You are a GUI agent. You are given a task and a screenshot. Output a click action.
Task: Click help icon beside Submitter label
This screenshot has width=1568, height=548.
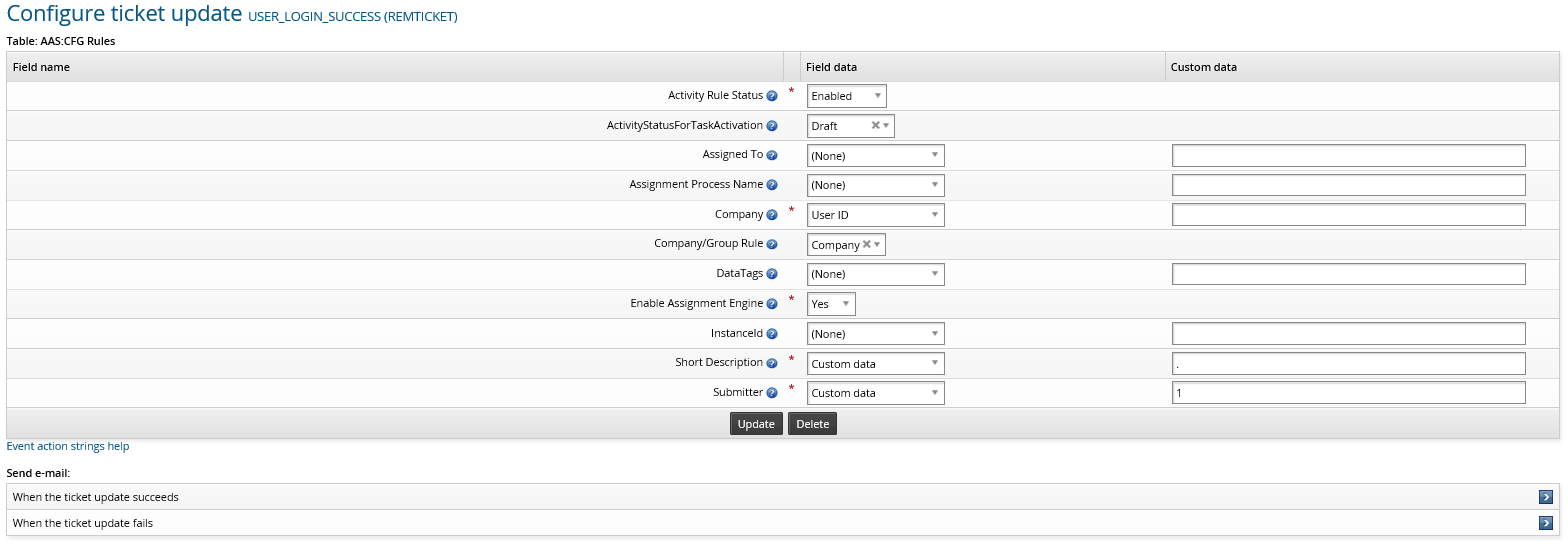pyautogui.click(x=772, y=393)
